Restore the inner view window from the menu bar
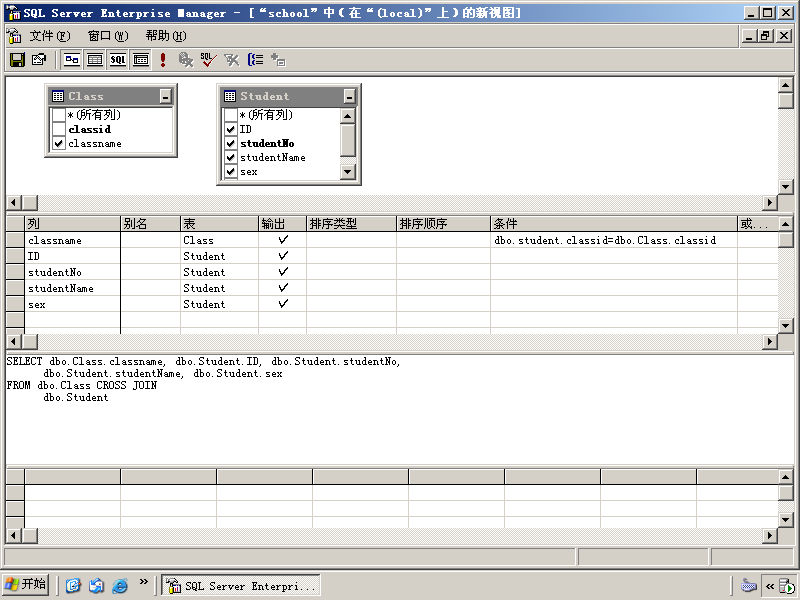The image size is (800, 600). (x=765, y=36)
